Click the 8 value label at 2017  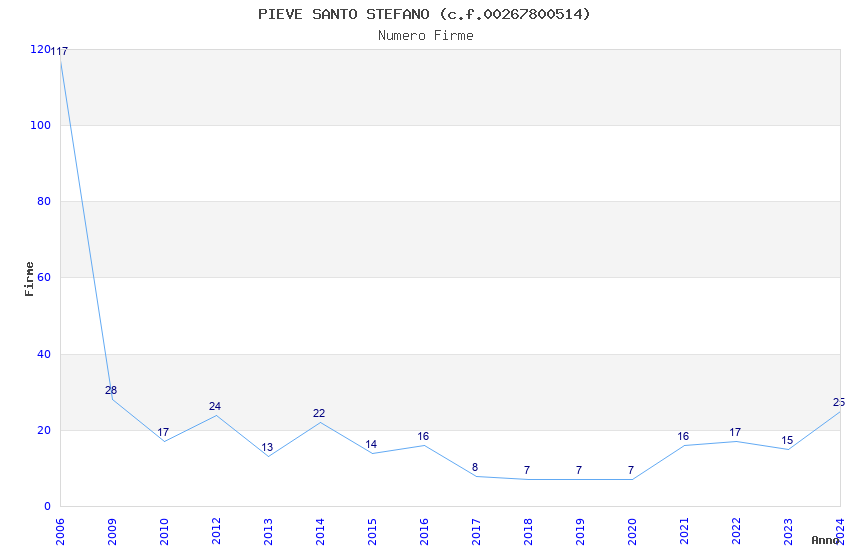[x=475, y=467]
